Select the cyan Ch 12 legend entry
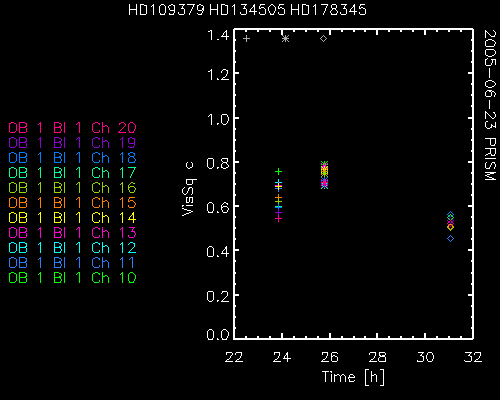Screen dimensions: 500x400 tap(72, 248)
